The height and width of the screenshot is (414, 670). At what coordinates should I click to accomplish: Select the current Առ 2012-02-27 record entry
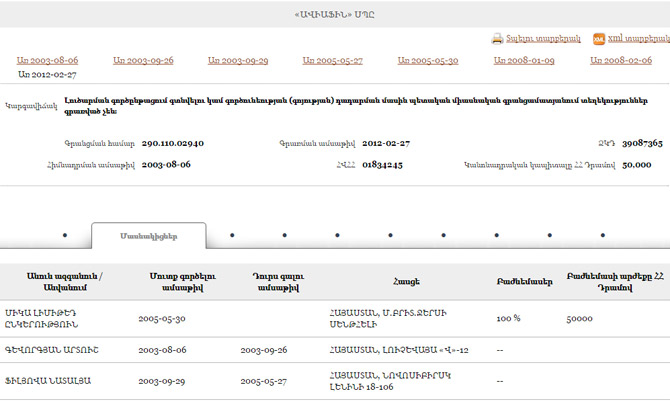[x=47, y=75]
